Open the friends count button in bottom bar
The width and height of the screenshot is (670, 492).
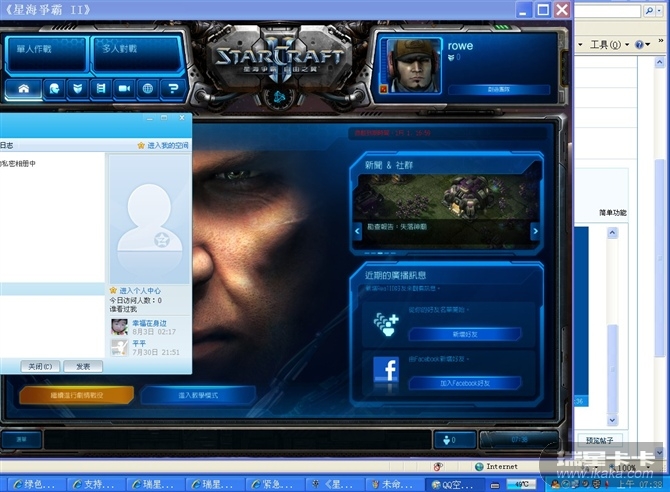click(x=455, y=440)
